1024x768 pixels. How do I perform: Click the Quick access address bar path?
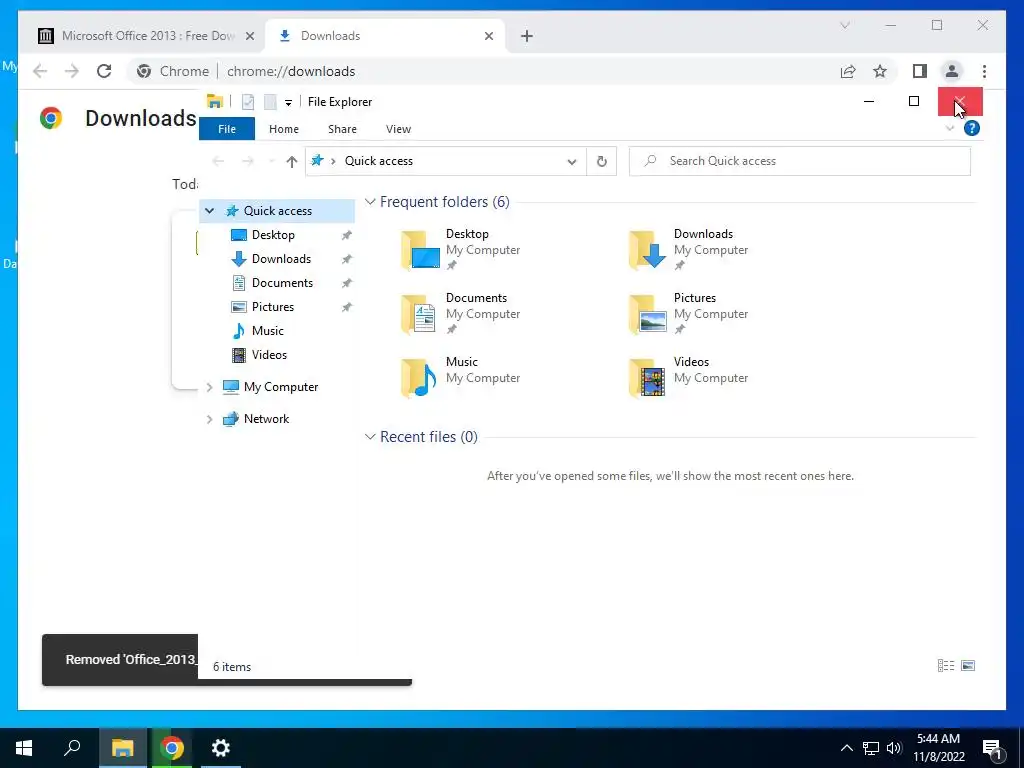point(379,161)
